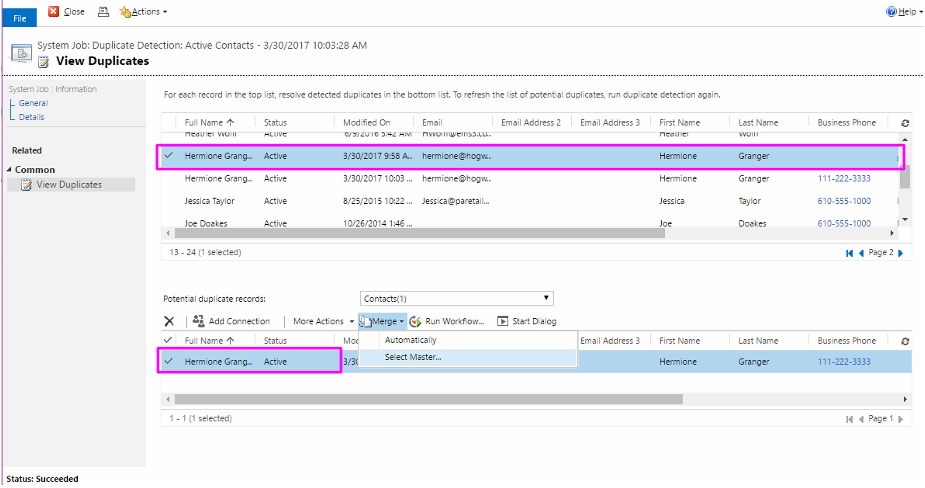Viewport: 925px width, 488px height.
Task: Sort bottom list by Business Phone
Action: pyautogui.click(x=847, y=340)
